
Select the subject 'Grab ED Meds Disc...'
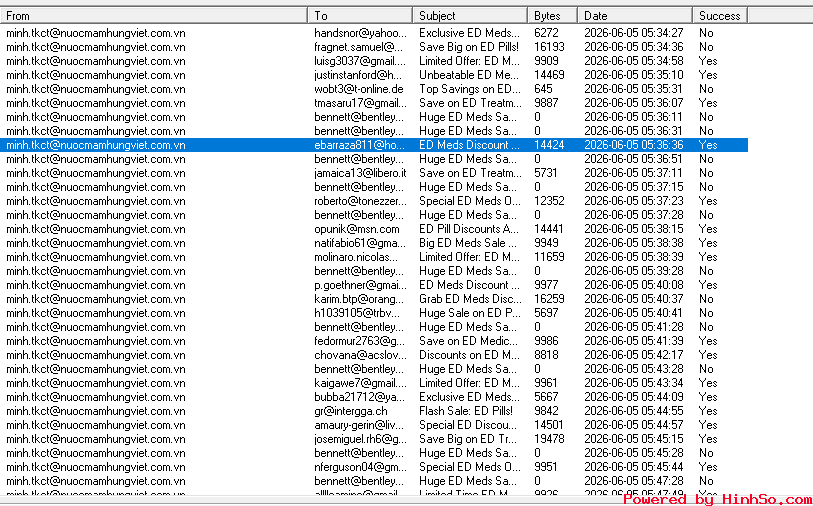pyautogui.click(x=470, y=299)
